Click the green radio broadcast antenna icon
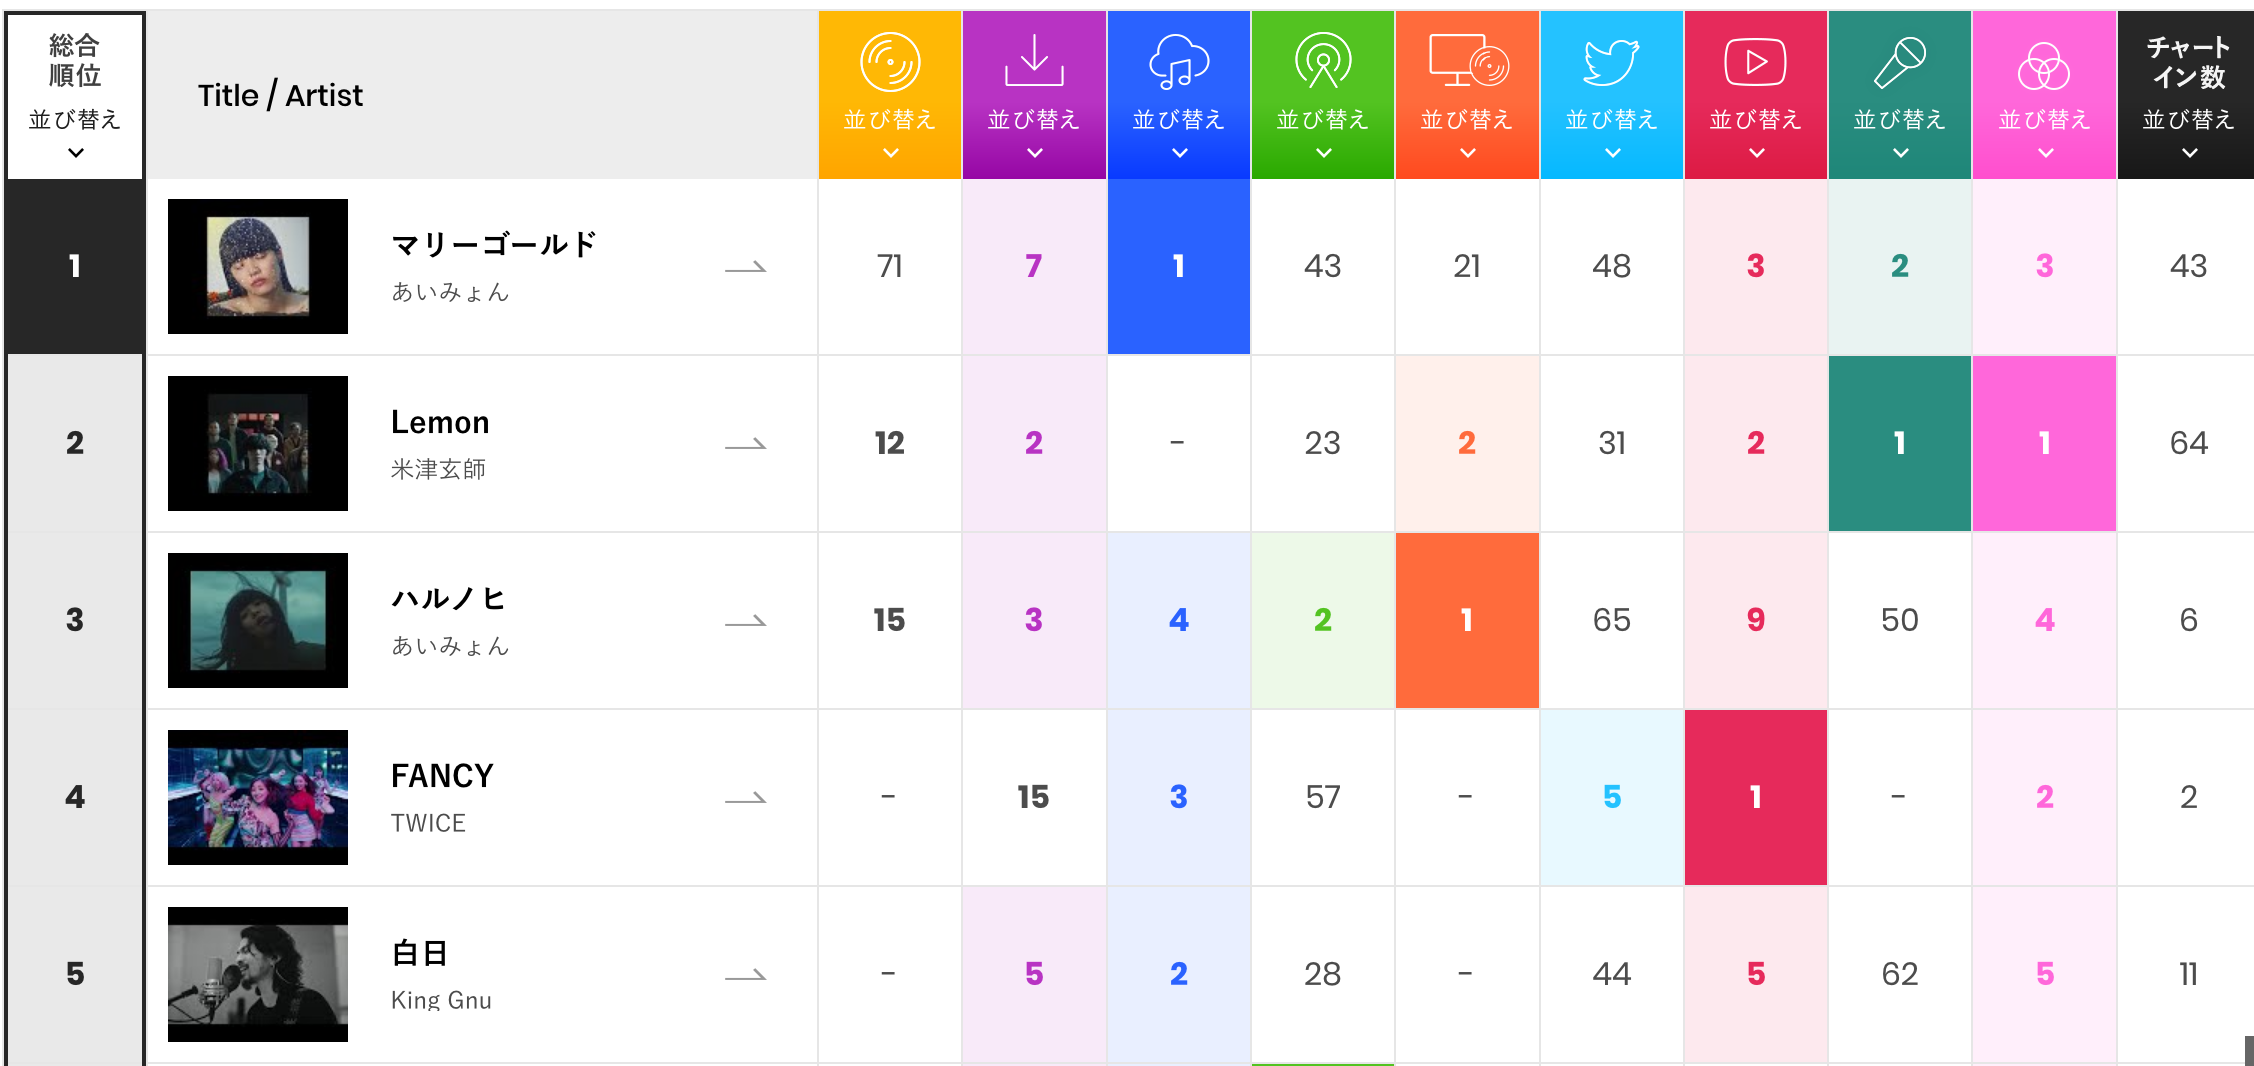The height and width of the screenshot is (1066, 2254). (1322, 60)
